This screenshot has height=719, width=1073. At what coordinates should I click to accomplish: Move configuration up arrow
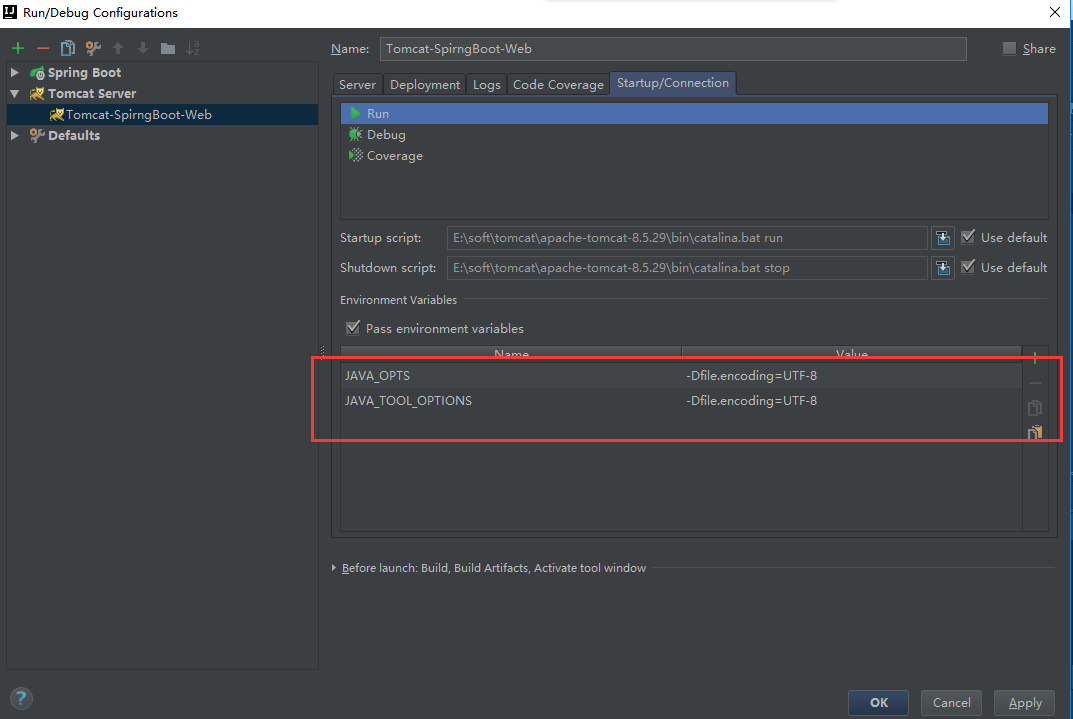pyautogui.click(x=118, y=48)
